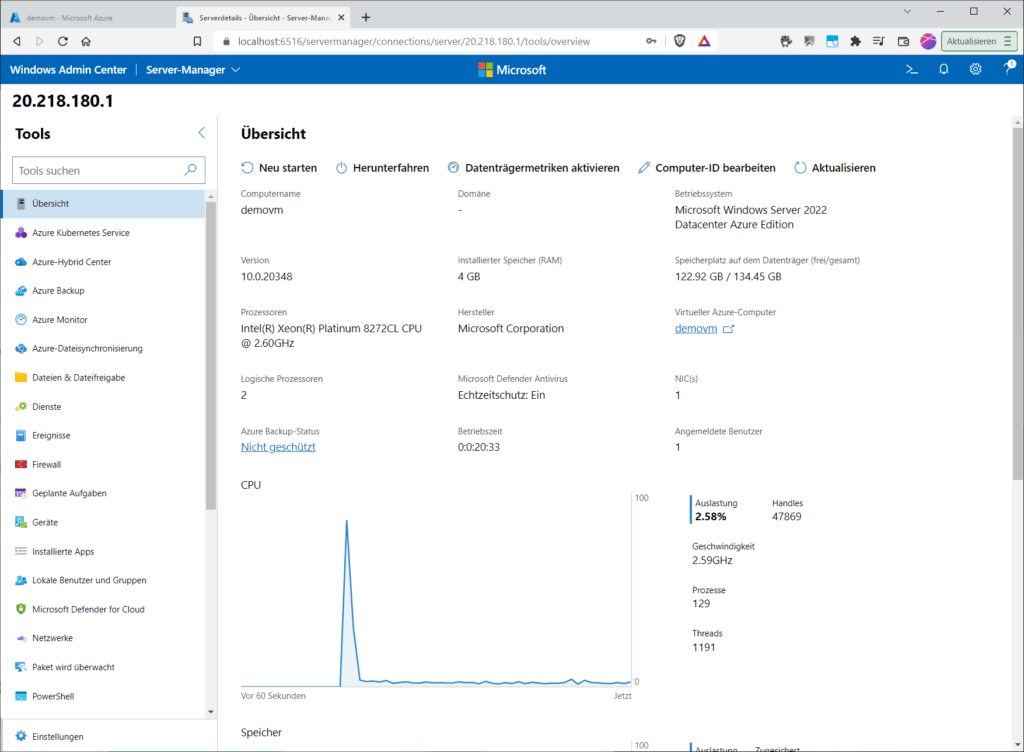Image resolution: width=1024 pixels, height=752 pixels.
Task: Bookmark this page icon
Action: coord(197,41)
